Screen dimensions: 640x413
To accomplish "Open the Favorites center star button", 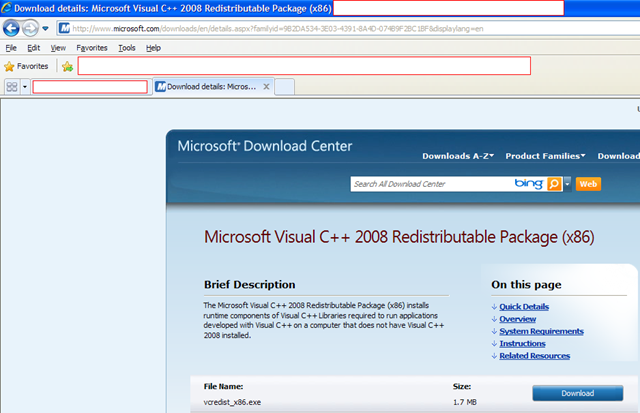I will pyautogui.click(x=26, y=66).
